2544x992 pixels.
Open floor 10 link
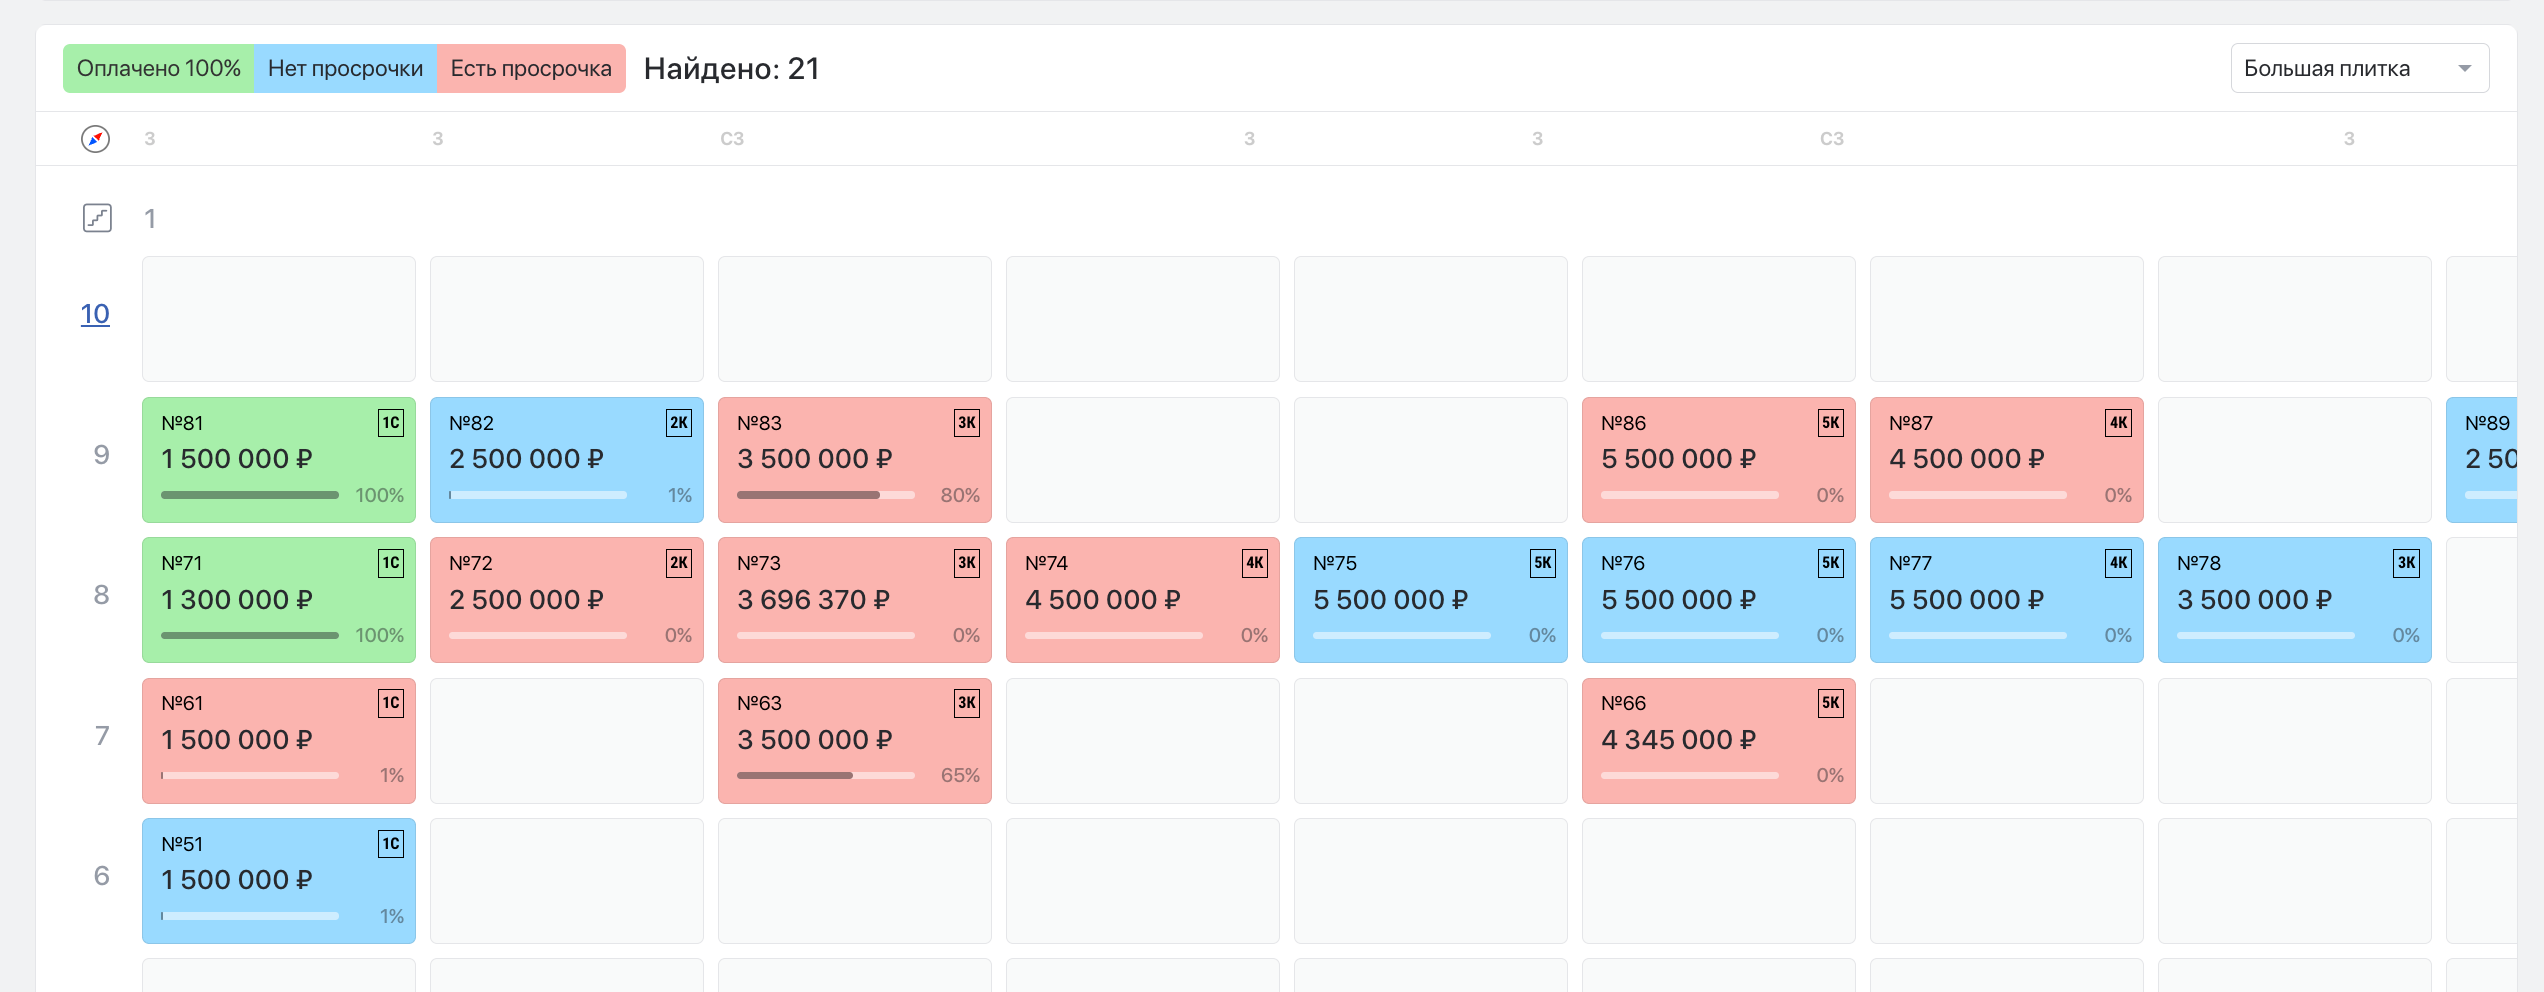coord(95,314)
